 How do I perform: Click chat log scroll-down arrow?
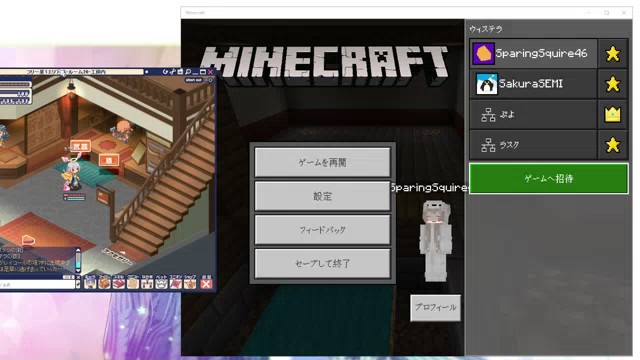[78, 270]
